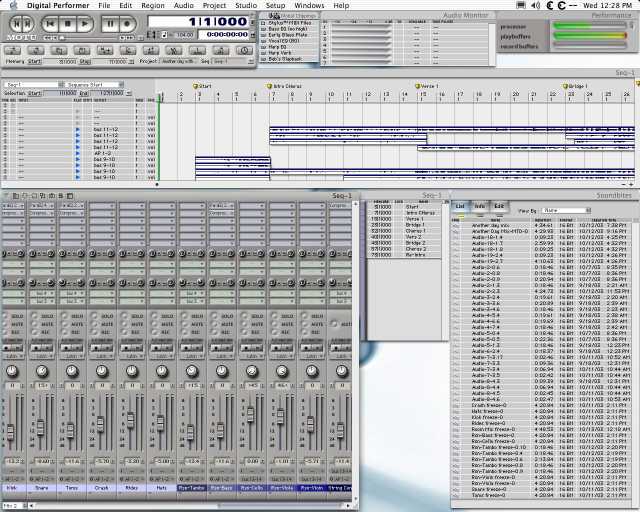Screen dimensions: 640x512
Task: Switch to the Info tab in Soundbites
Action: click(480, 206)
